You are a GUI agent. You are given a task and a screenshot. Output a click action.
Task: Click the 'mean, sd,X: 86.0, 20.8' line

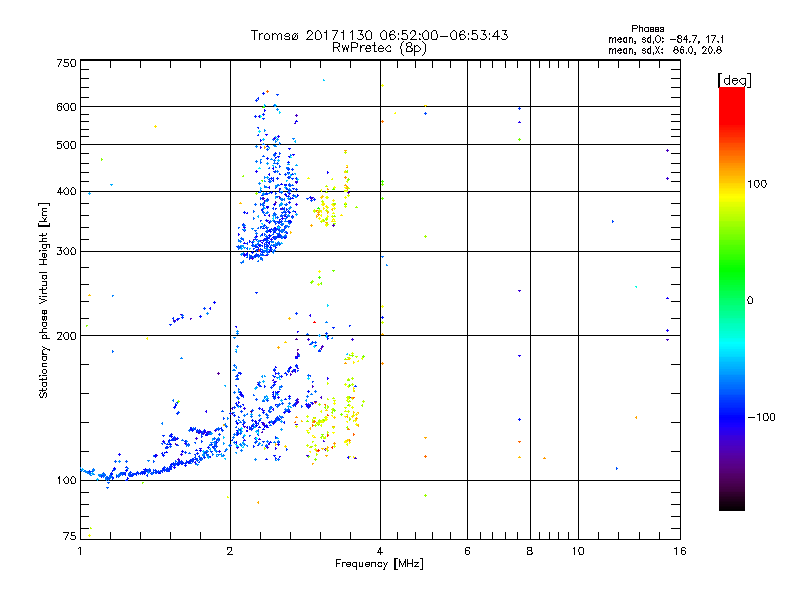pyautogui.click(x=665, y=50)
